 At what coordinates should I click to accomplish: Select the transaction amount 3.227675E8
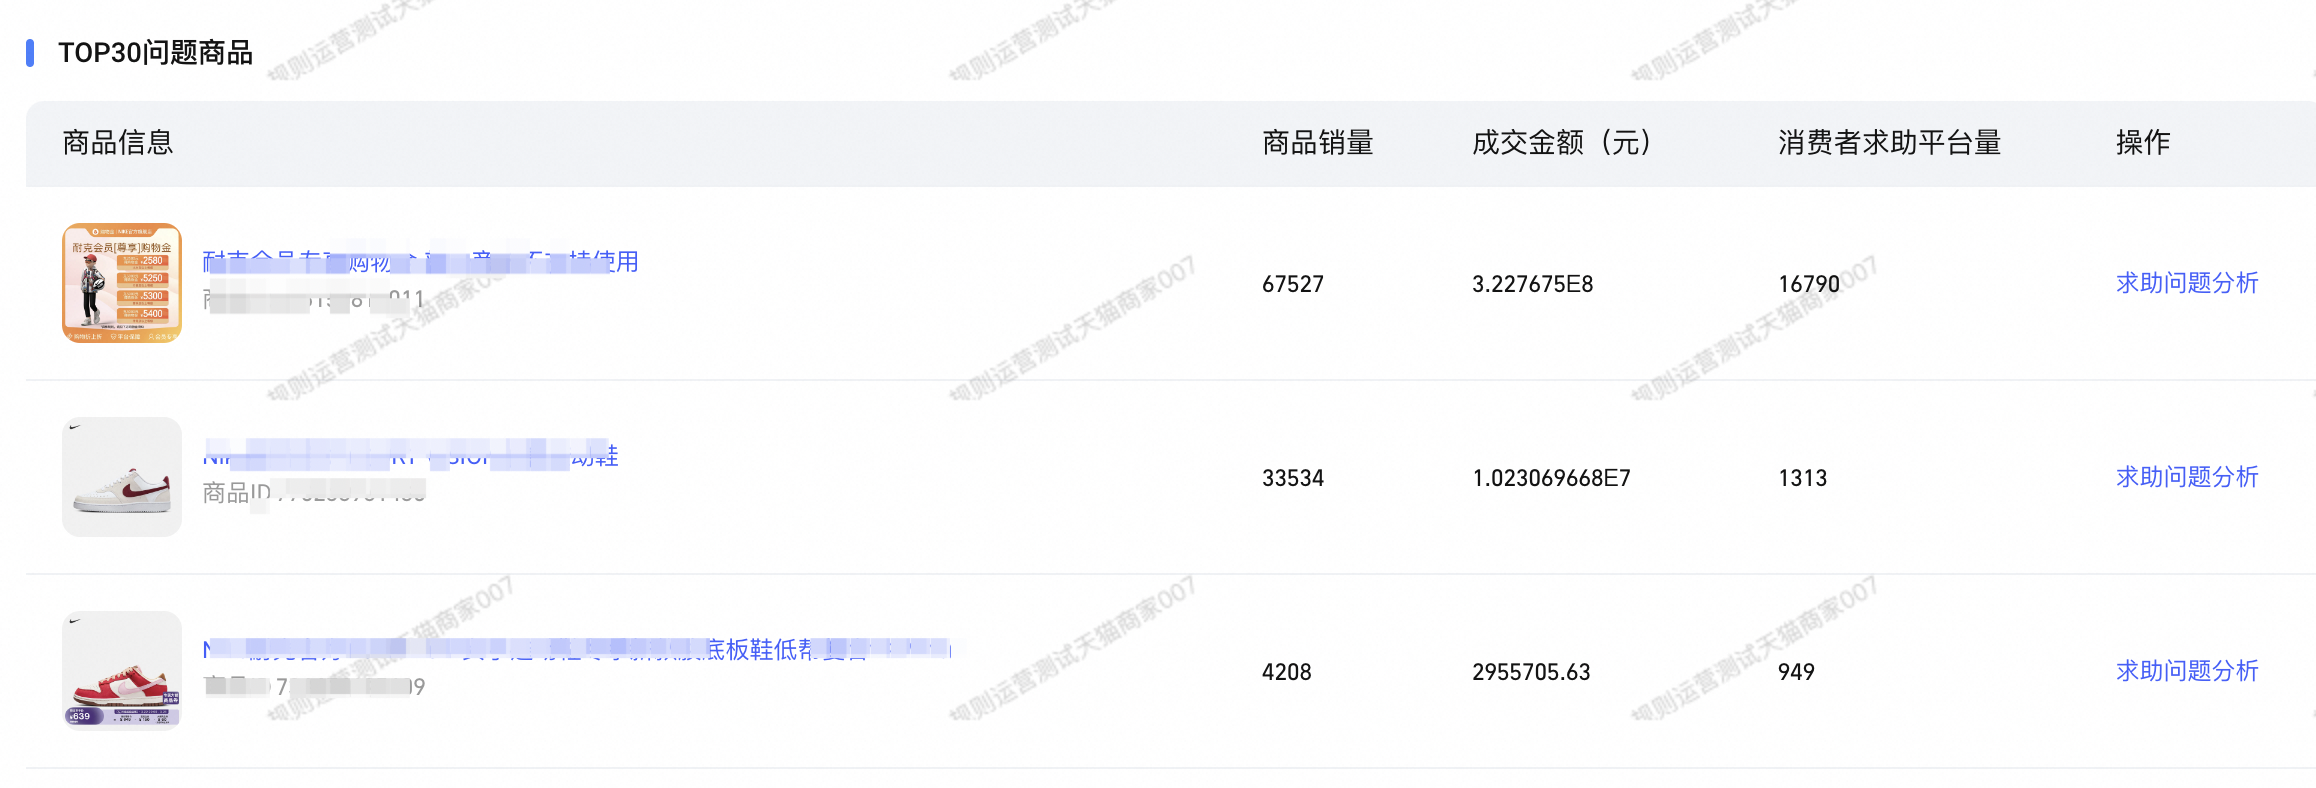[x=1533, y=284]
